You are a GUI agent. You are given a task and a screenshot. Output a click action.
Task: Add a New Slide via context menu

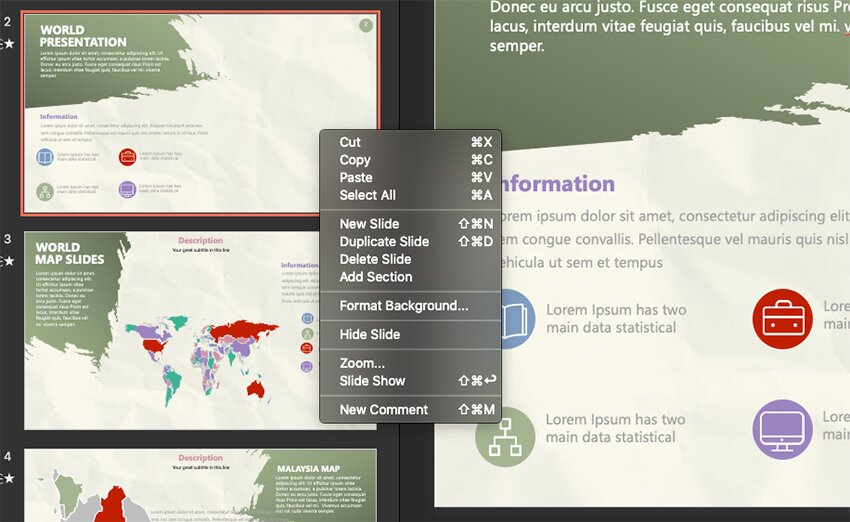click(369, 224)
